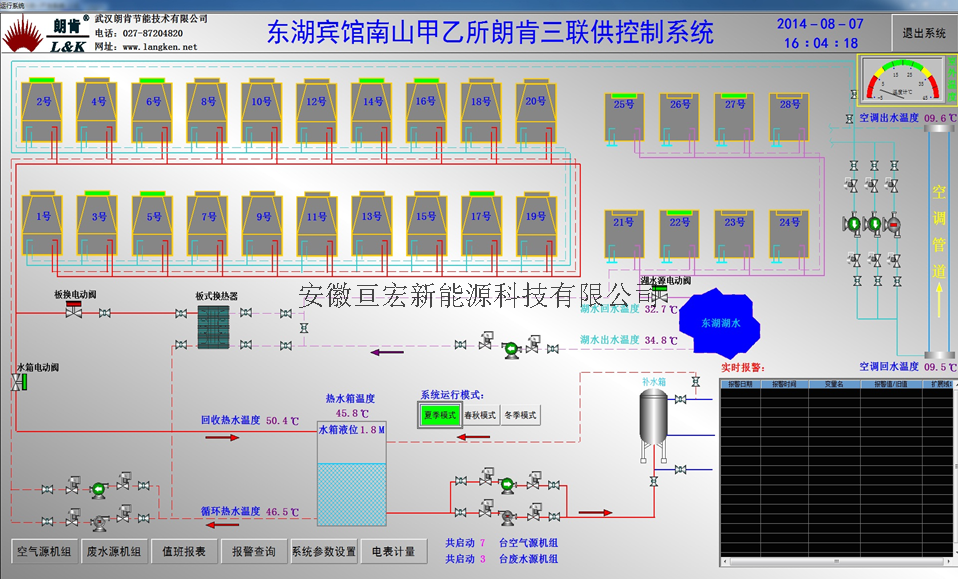Select air source unit 10号
The image size is (958, 579).
261,110
